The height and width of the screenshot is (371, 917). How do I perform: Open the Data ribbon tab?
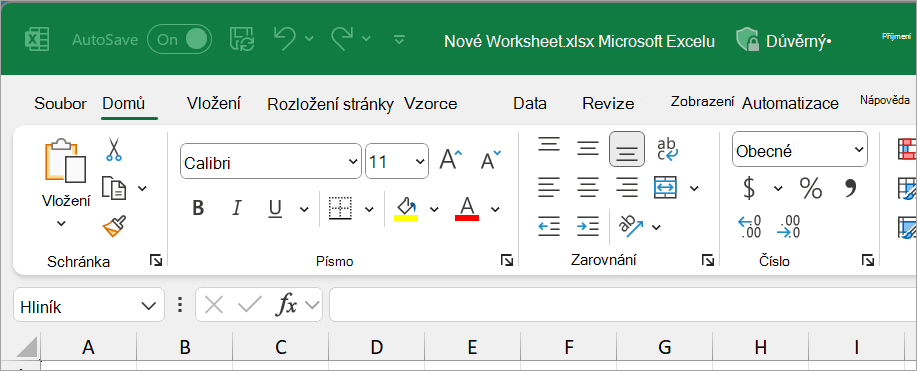click(530, 104)
